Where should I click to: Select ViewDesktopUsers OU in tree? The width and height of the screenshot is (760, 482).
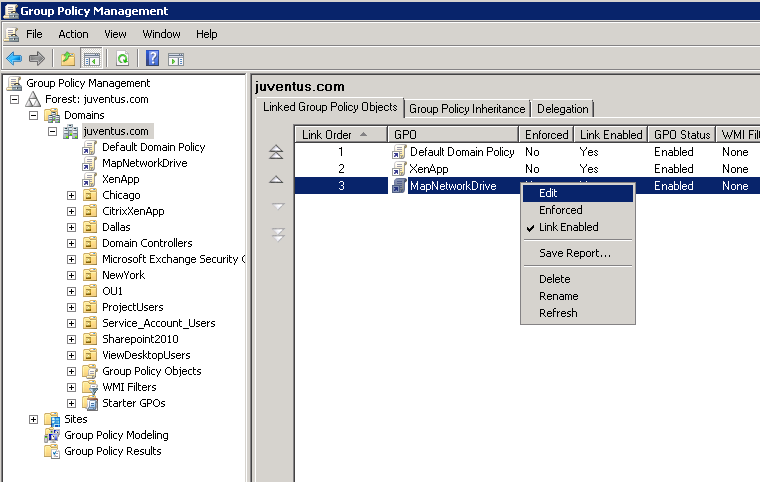point(146,355)
